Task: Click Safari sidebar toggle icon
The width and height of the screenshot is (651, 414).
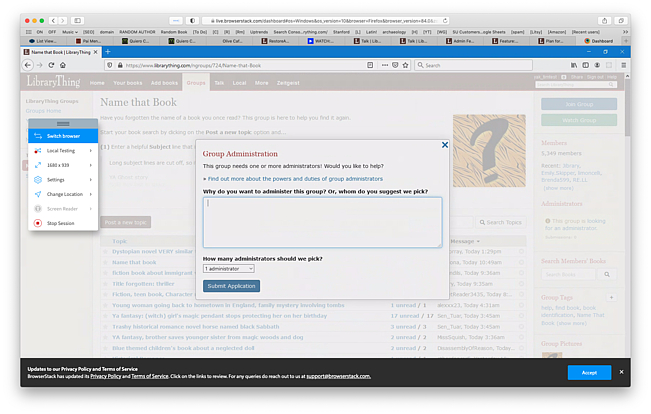Action: pos(77,20)
